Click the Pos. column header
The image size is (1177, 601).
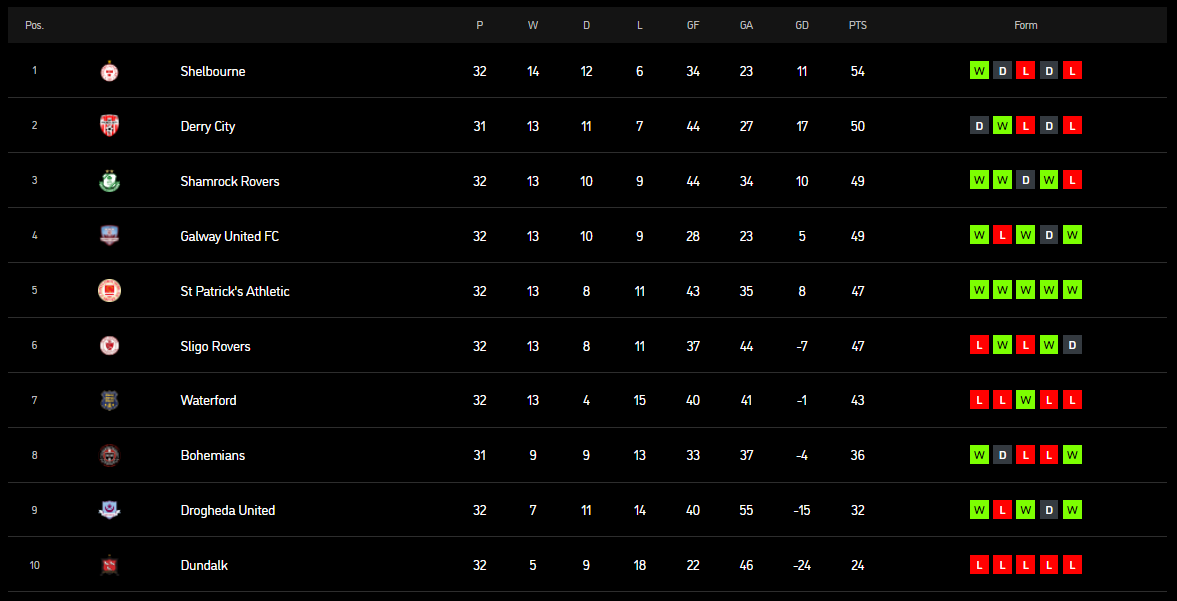pyautogui.click(x=35, y=26)
